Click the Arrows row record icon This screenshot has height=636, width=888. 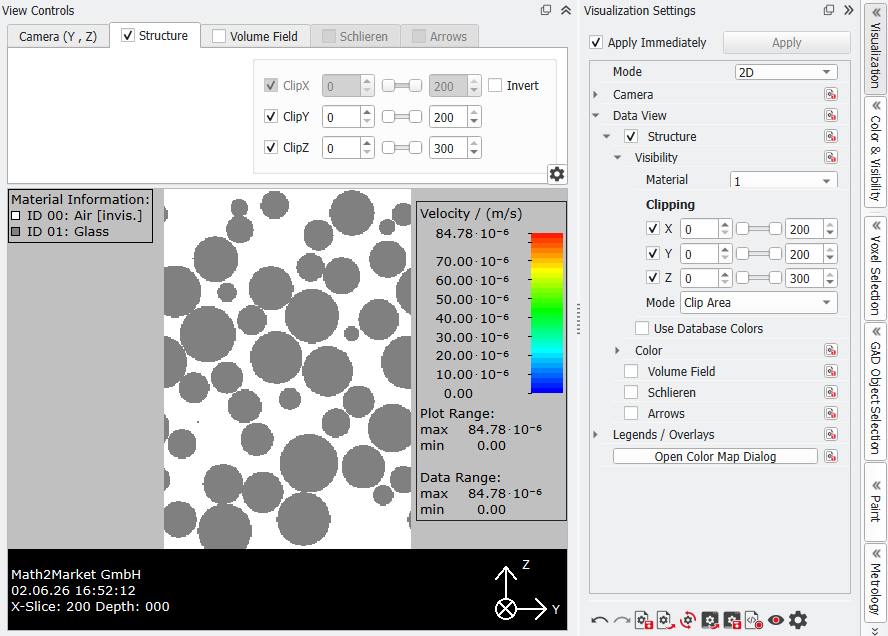831,413
